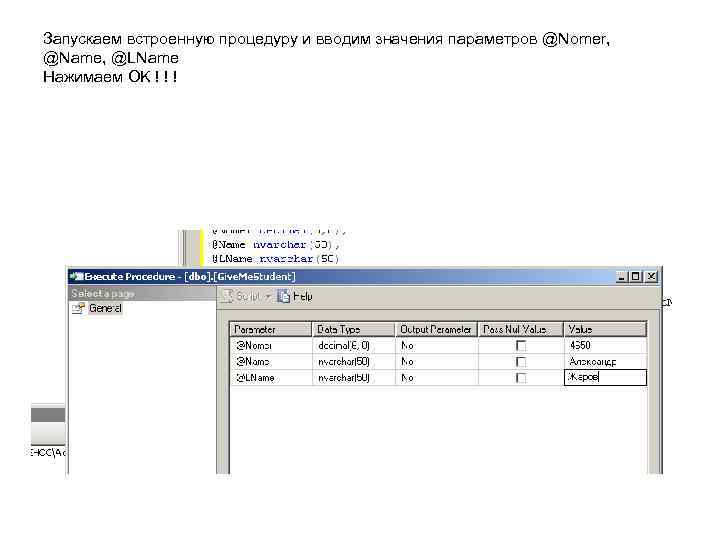720x540 pixels.
Task: Click the Output Parameter No cell for @Name
Action: [436, 361]
